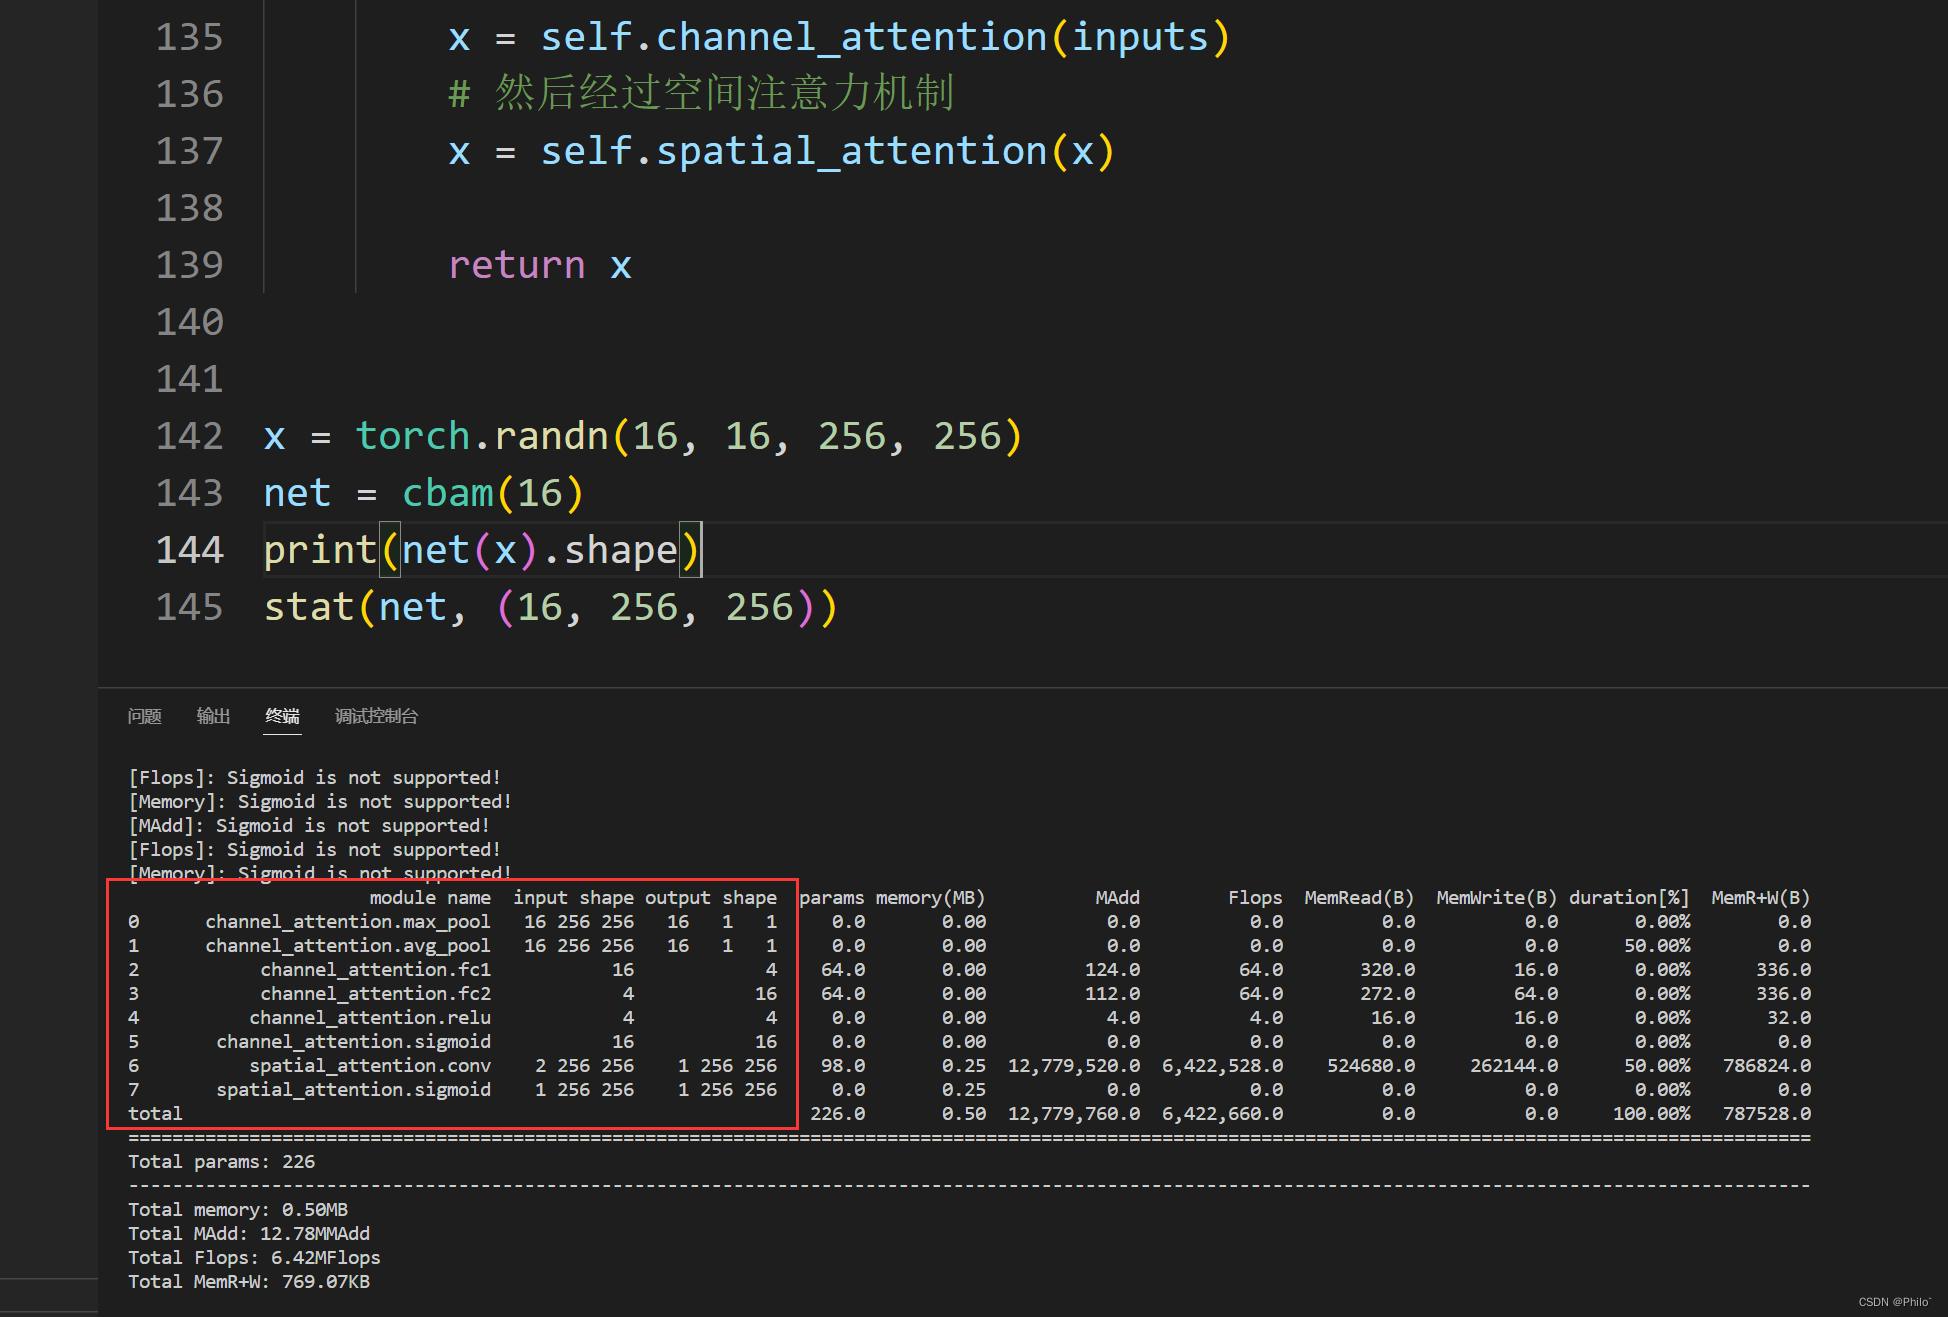
Task: Click line number 142 in the gutter
Action: click(189, 436)
